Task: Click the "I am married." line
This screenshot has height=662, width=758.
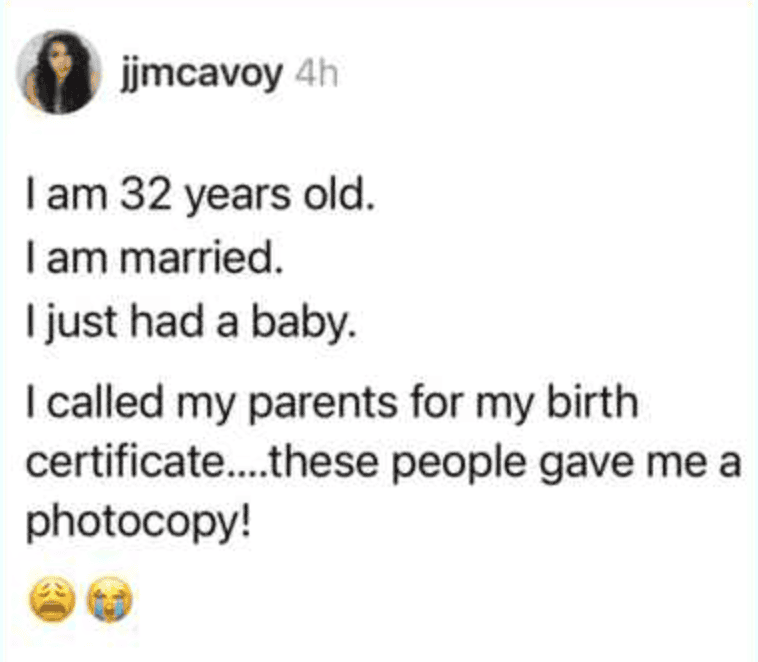Action: click(x=150, y=259)
